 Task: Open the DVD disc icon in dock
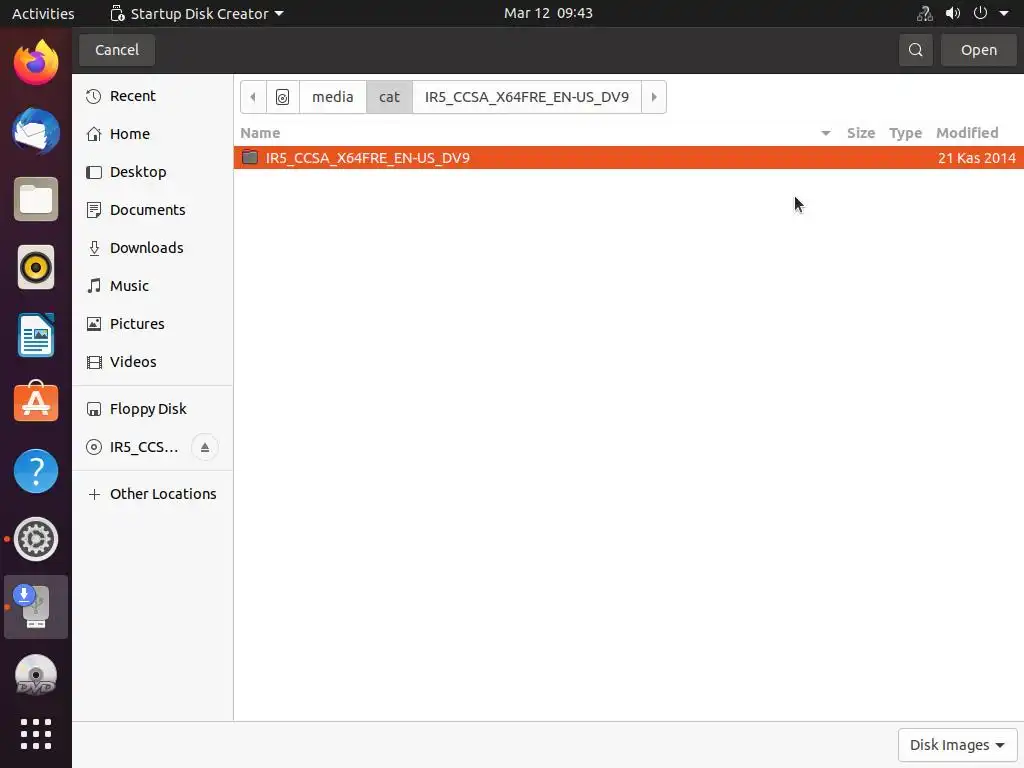point(36,675)
